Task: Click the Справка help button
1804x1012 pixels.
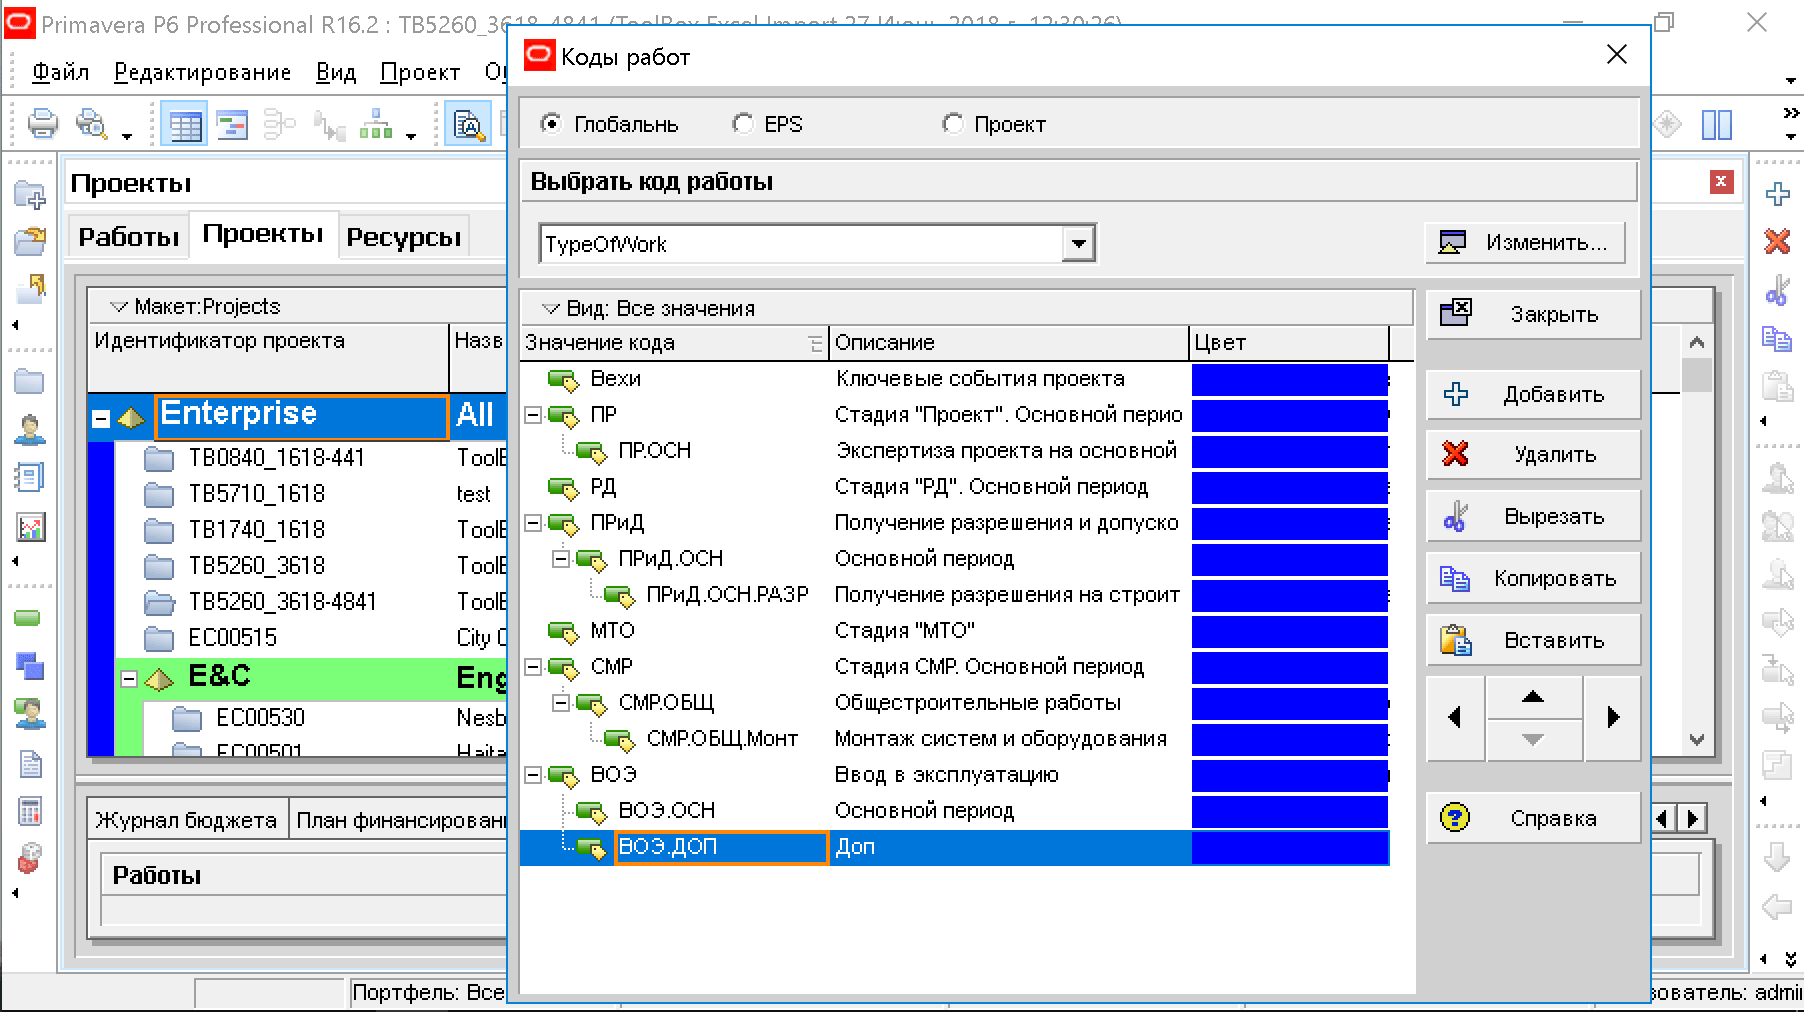Action: pyautogui.click(x=1533, y=818)
